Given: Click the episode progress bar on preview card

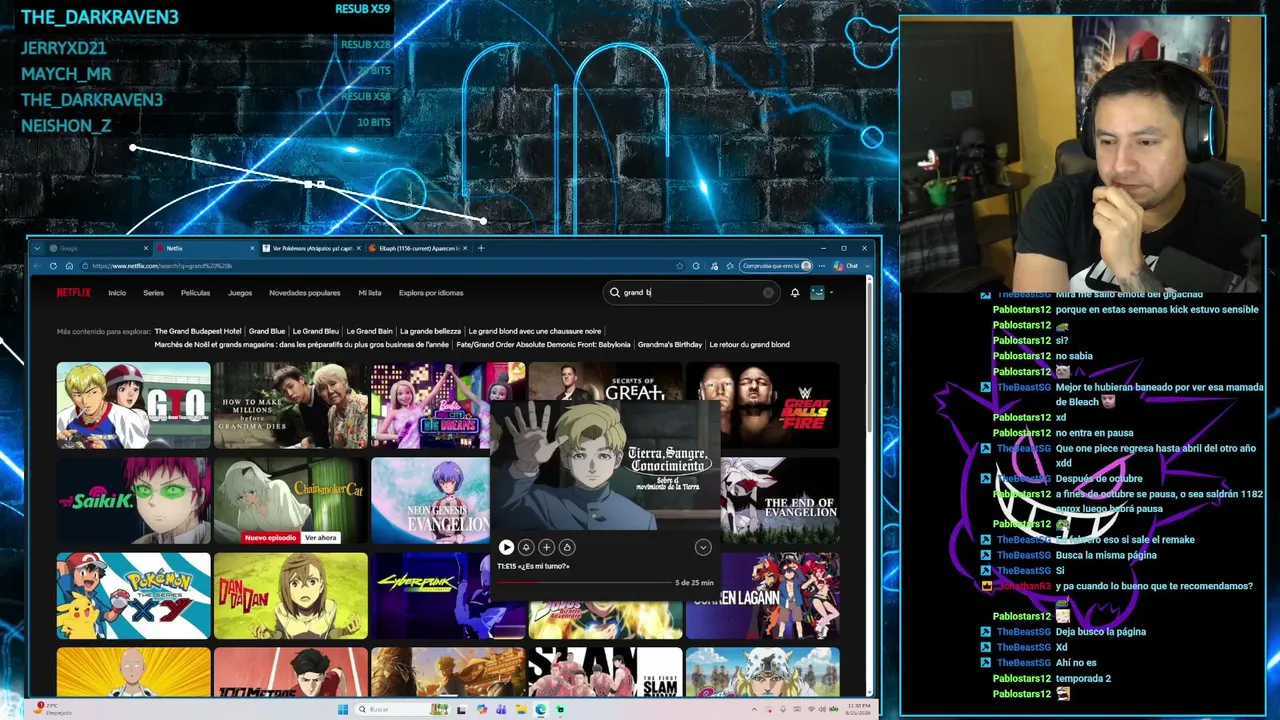Looking at the screenshot, I should tap(584, 582).
